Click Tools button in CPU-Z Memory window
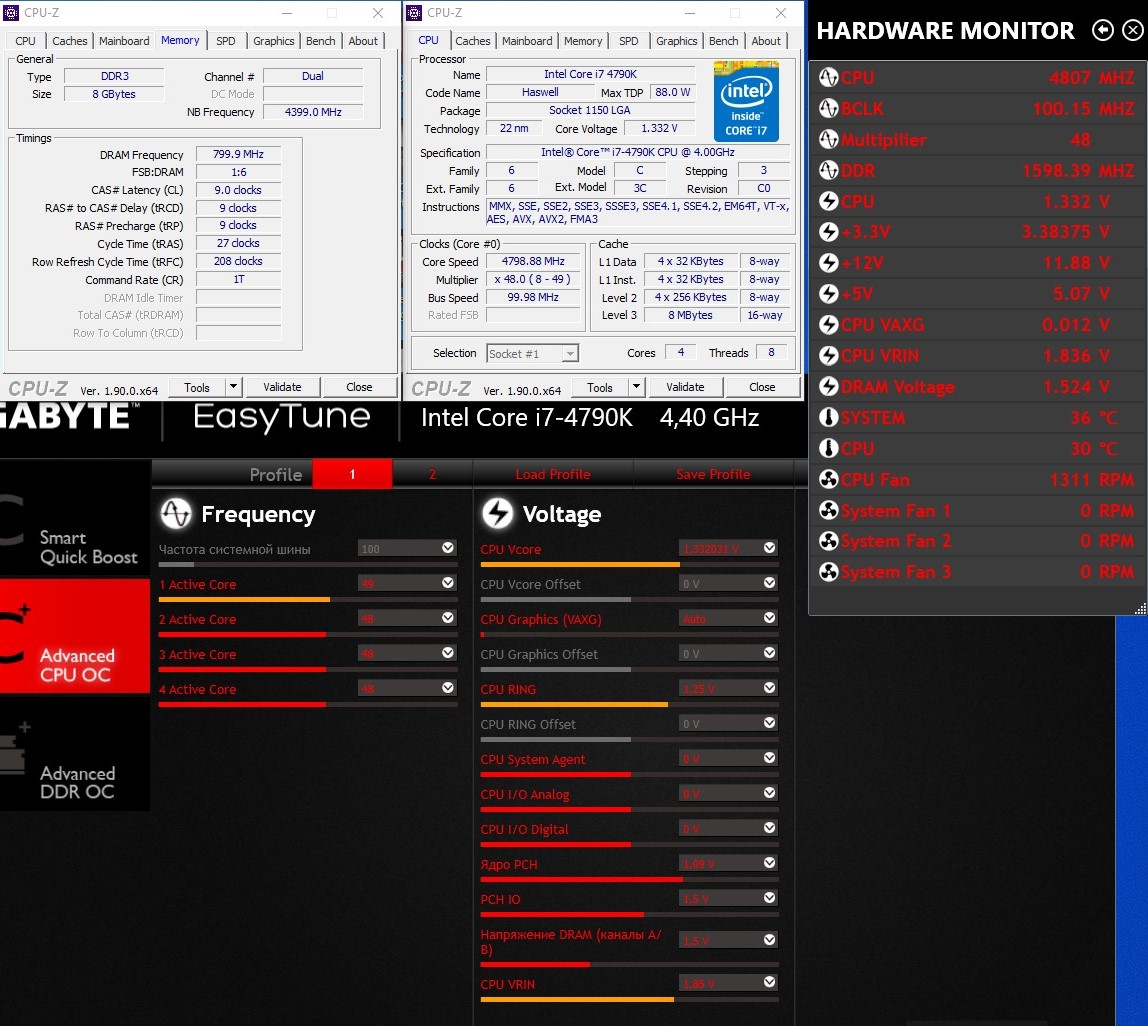 (197, 387)
